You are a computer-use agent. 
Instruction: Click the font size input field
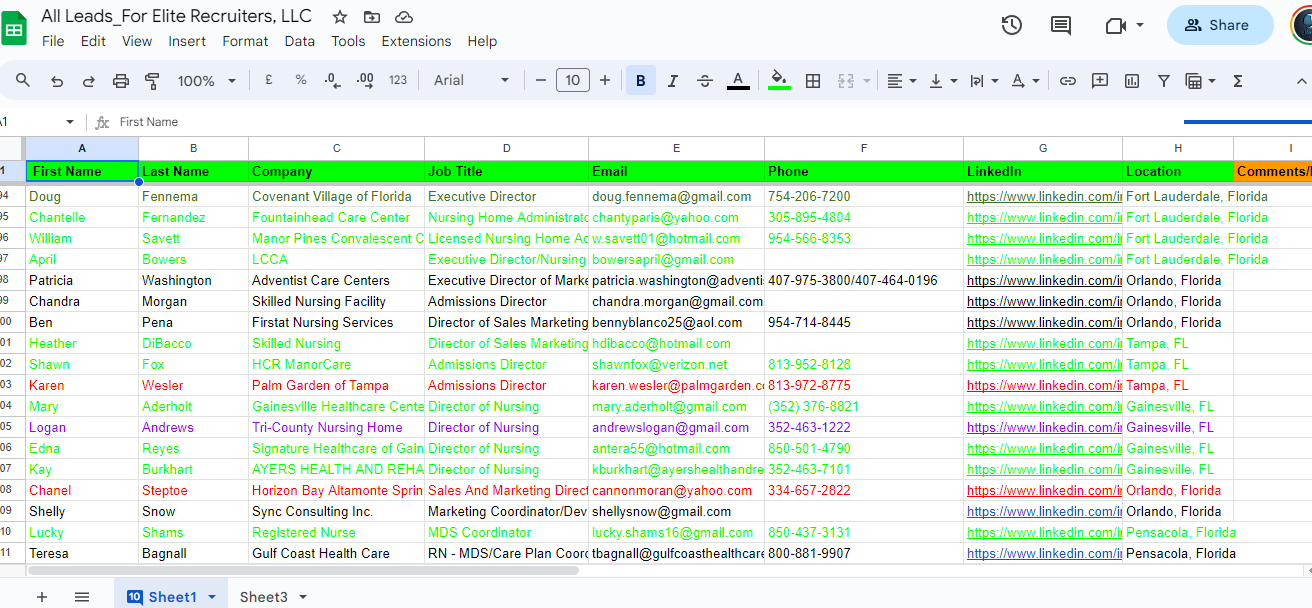[x=572, y=81]
